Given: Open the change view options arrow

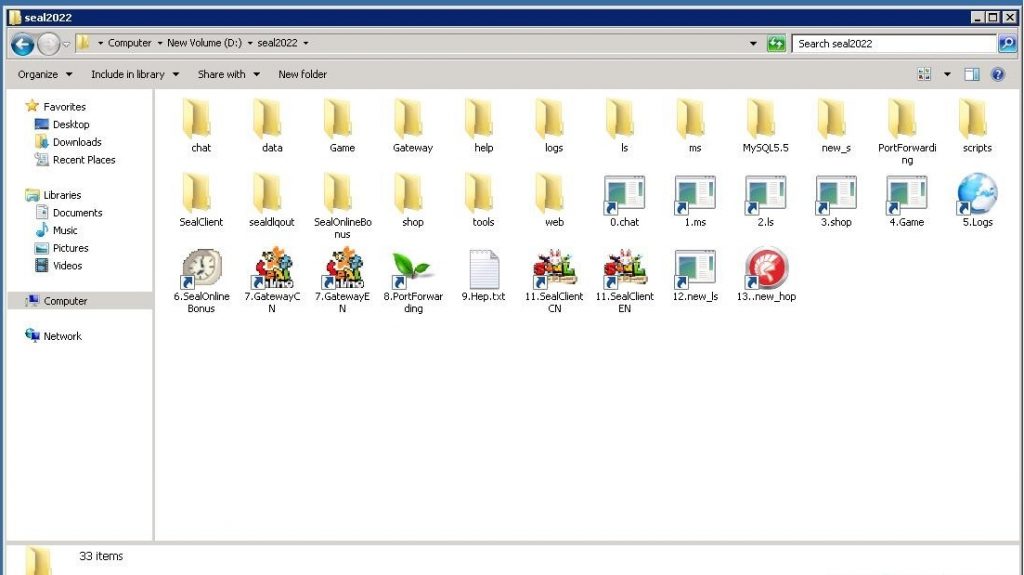Looking at the screenshot, I should (946, 74).
